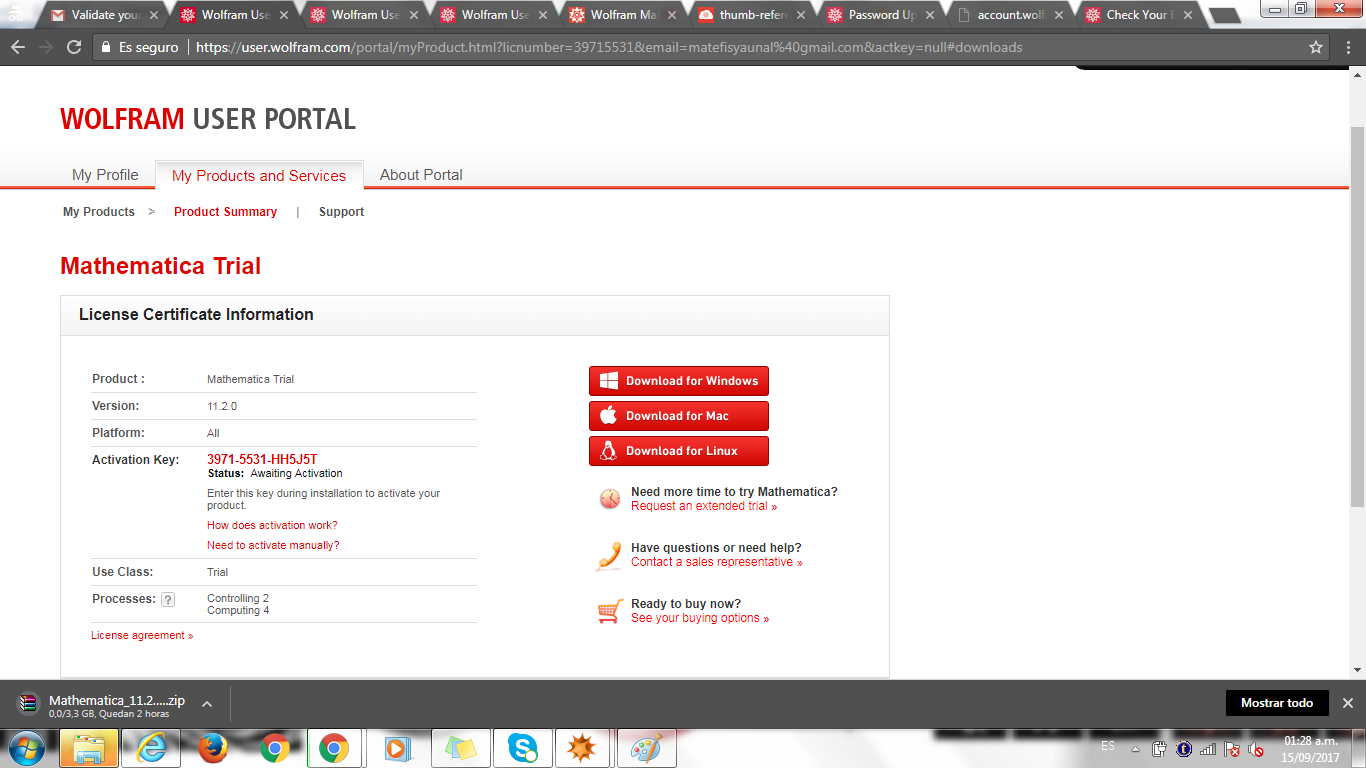Click the shopping cart icon
The height and width of the screenshot is (768, 1366).
[x=610, y=611]
